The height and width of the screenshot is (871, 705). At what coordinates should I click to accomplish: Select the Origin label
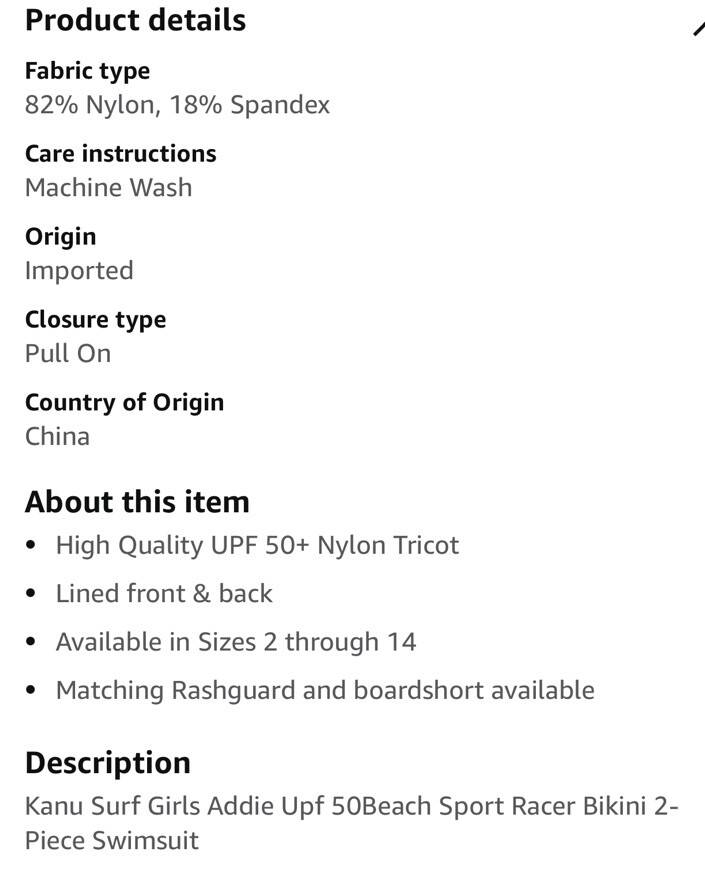click(x=61, y=237)
